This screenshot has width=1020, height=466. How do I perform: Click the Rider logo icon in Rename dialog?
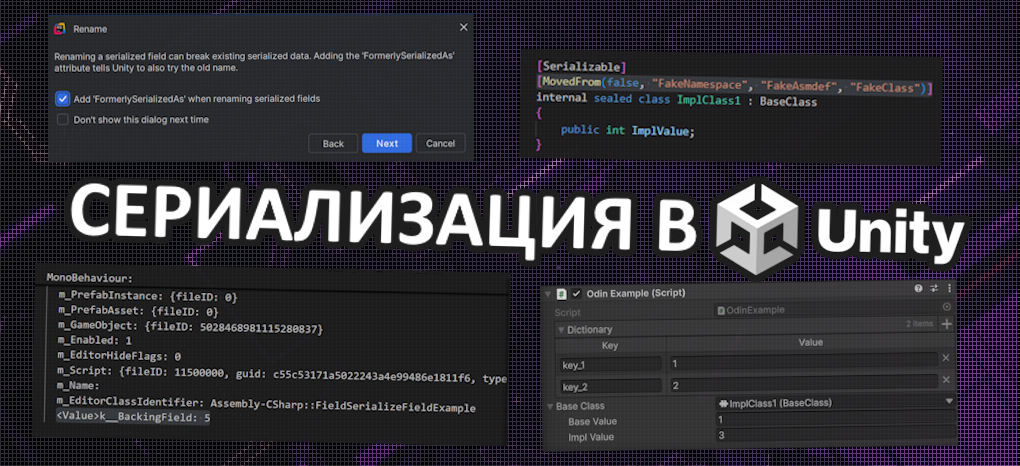[60, 29]
